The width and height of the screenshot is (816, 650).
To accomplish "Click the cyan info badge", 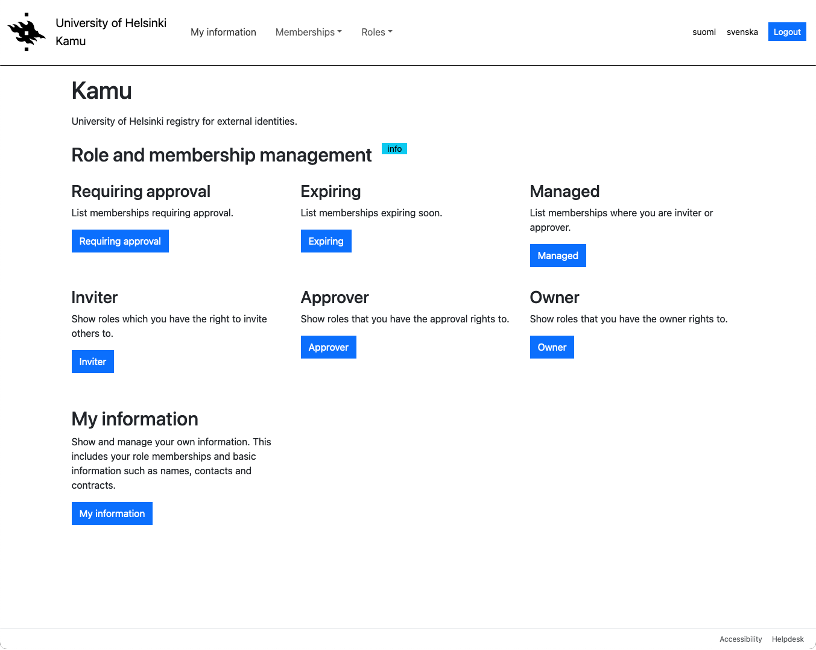I will pyautogui.click(x=394, y=149).
